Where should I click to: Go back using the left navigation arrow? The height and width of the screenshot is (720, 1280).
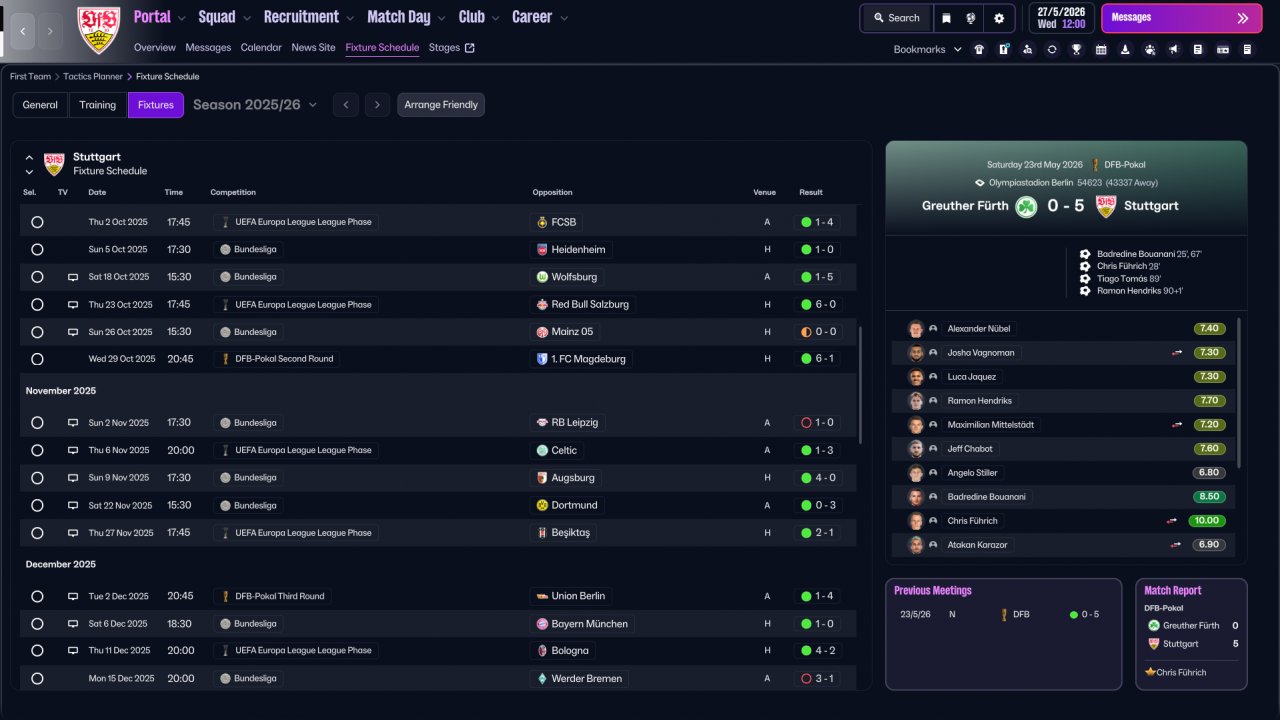[22, 31]
